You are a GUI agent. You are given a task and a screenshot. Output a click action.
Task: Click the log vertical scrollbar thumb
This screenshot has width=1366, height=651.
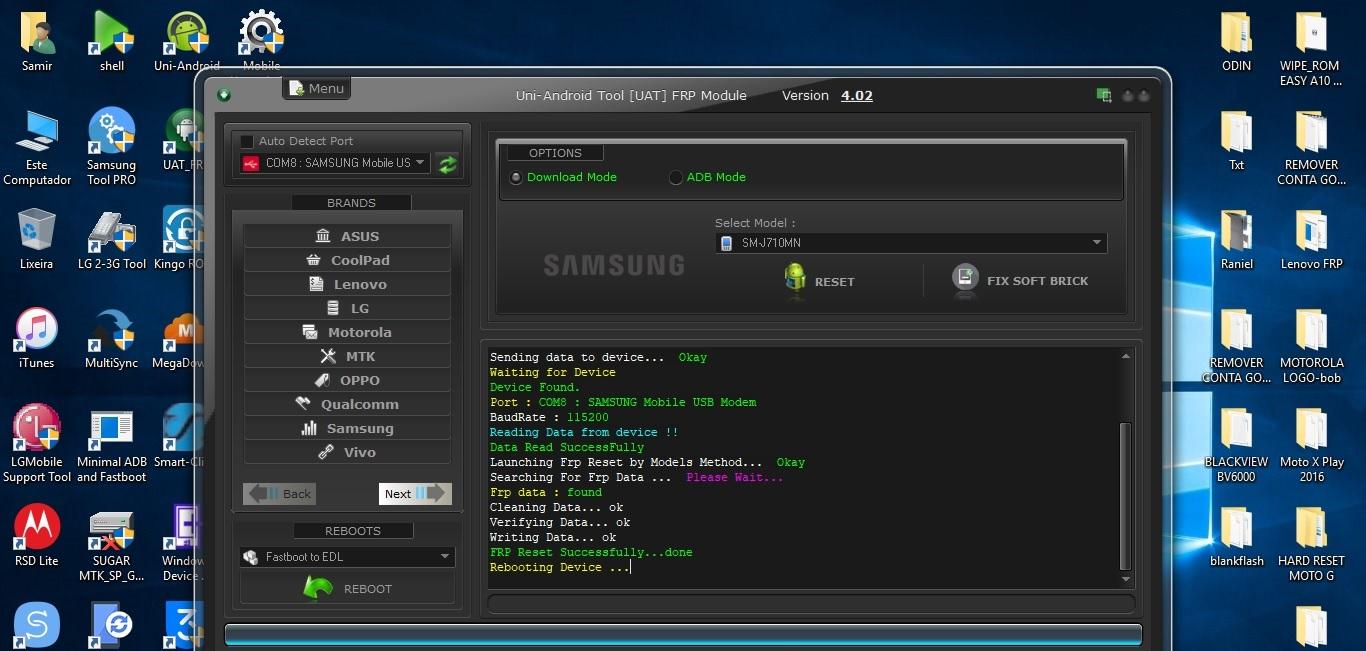(x=1125, y=495)
